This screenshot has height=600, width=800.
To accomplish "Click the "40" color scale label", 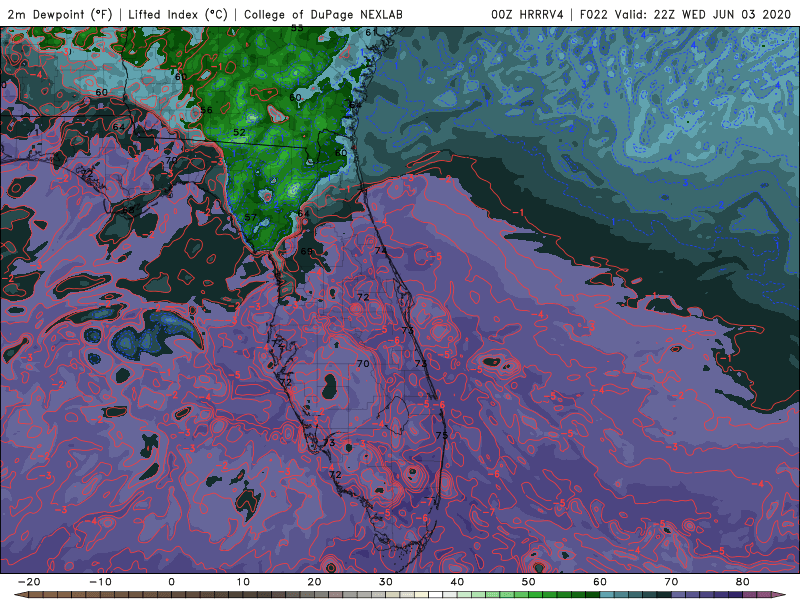I will (x=457, y=582).
